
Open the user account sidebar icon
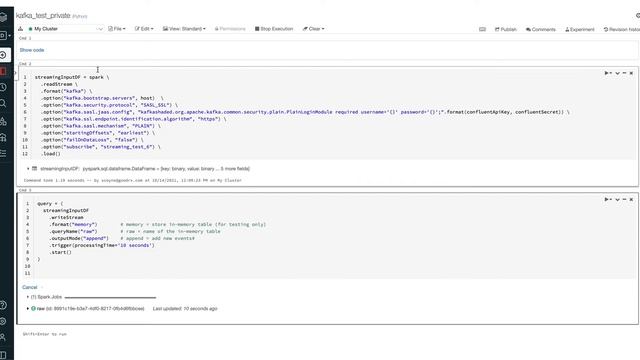pyautogui.click(x=3, y=337)
